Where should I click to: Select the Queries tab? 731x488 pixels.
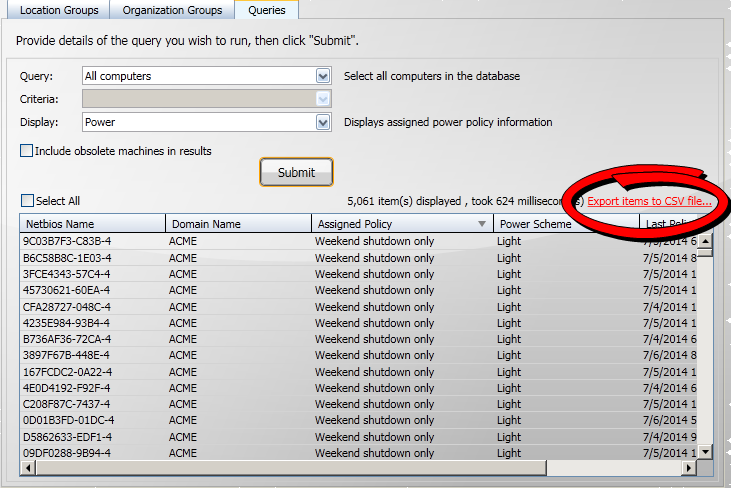coord(266,10)
